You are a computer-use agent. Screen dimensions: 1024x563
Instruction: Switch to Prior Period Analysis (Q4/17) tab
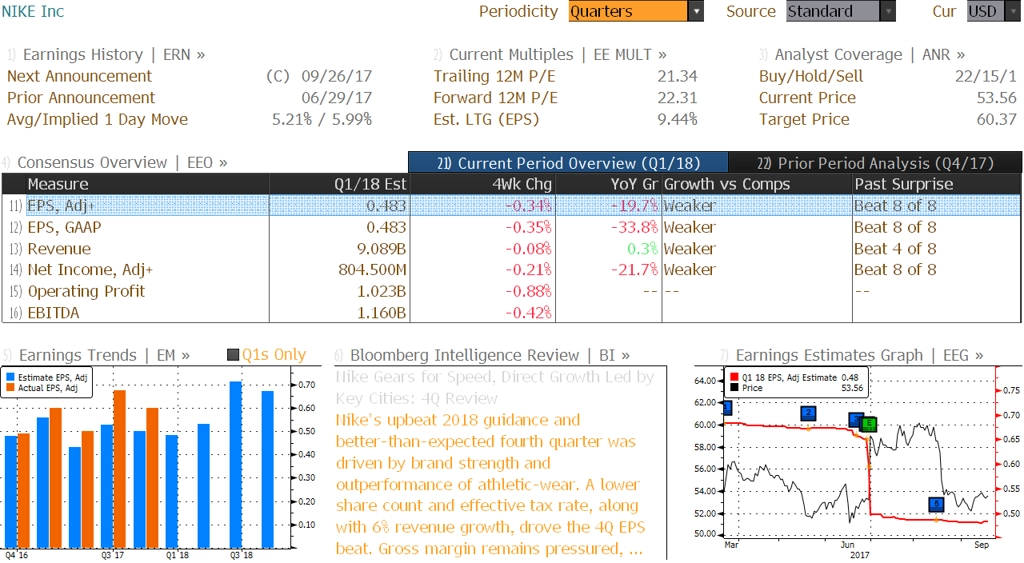pyautogui.click(x=875, y=163)
